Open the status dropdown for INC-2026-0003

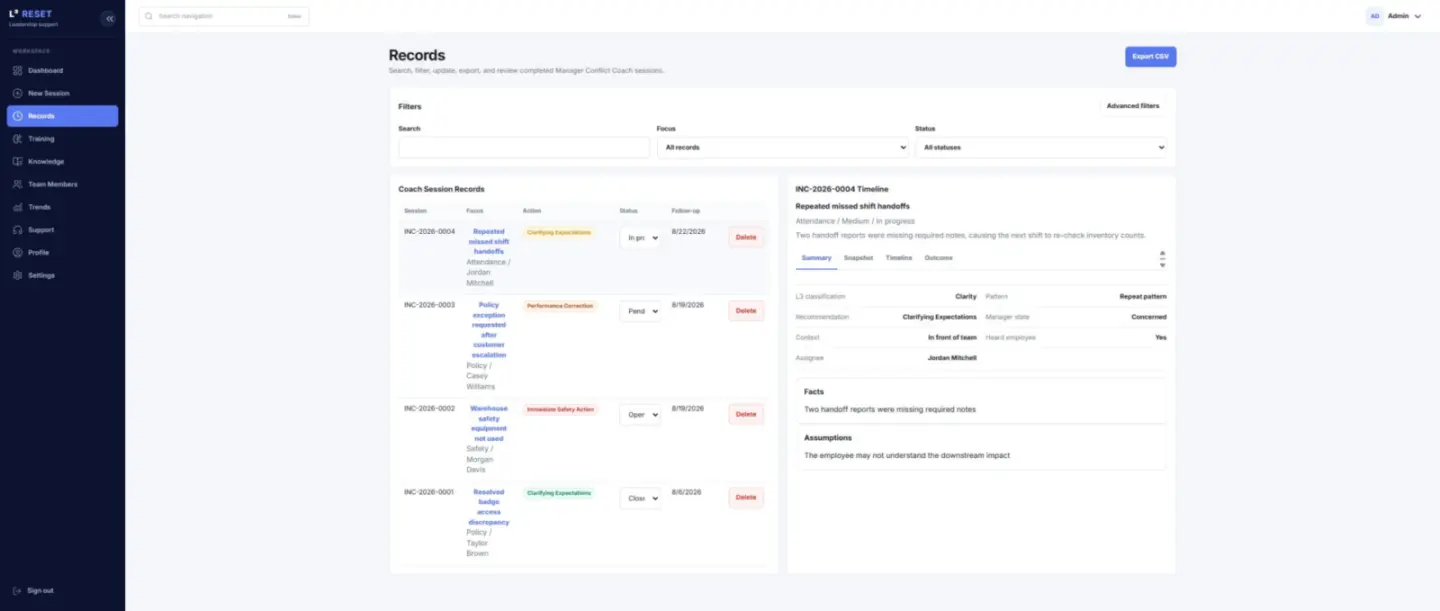tap(640, 311)
